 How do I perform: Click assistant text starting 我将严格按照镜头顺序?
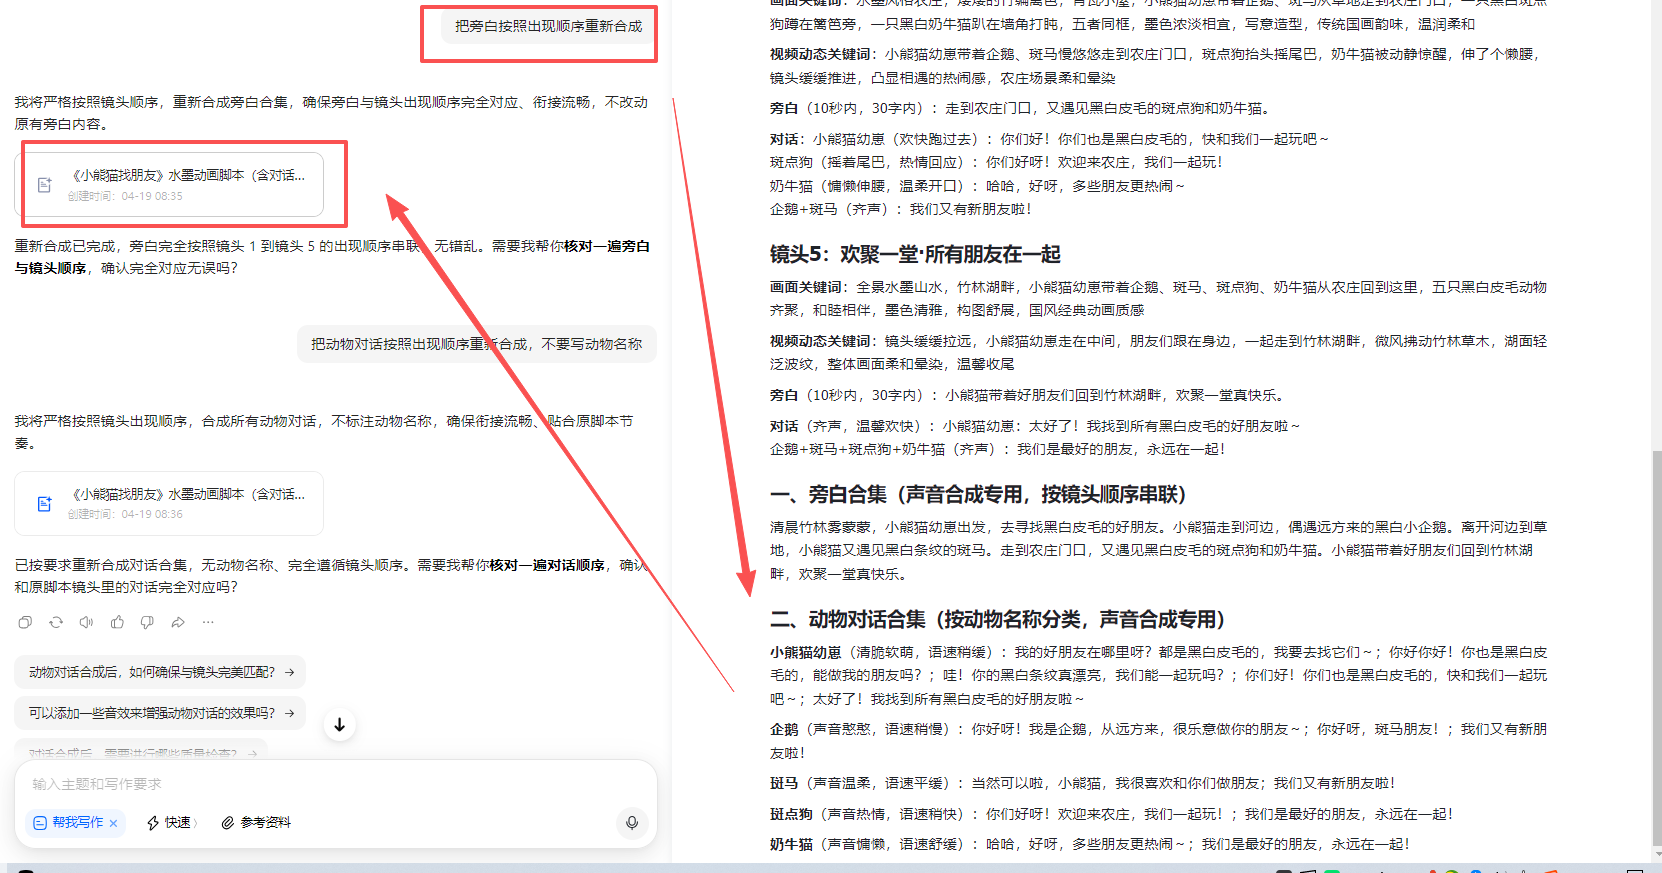pyautogui.click(x=331, y=113)
